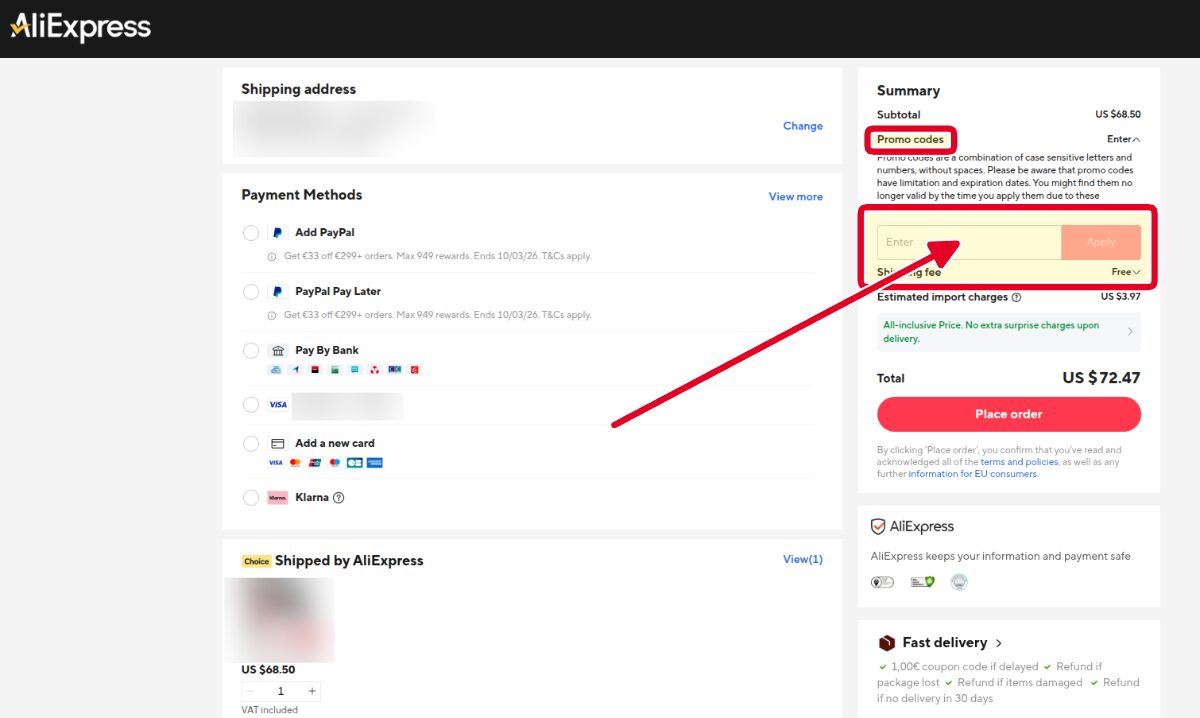Click the Promo codes label
1200x718 pixels.
point(910,140)
